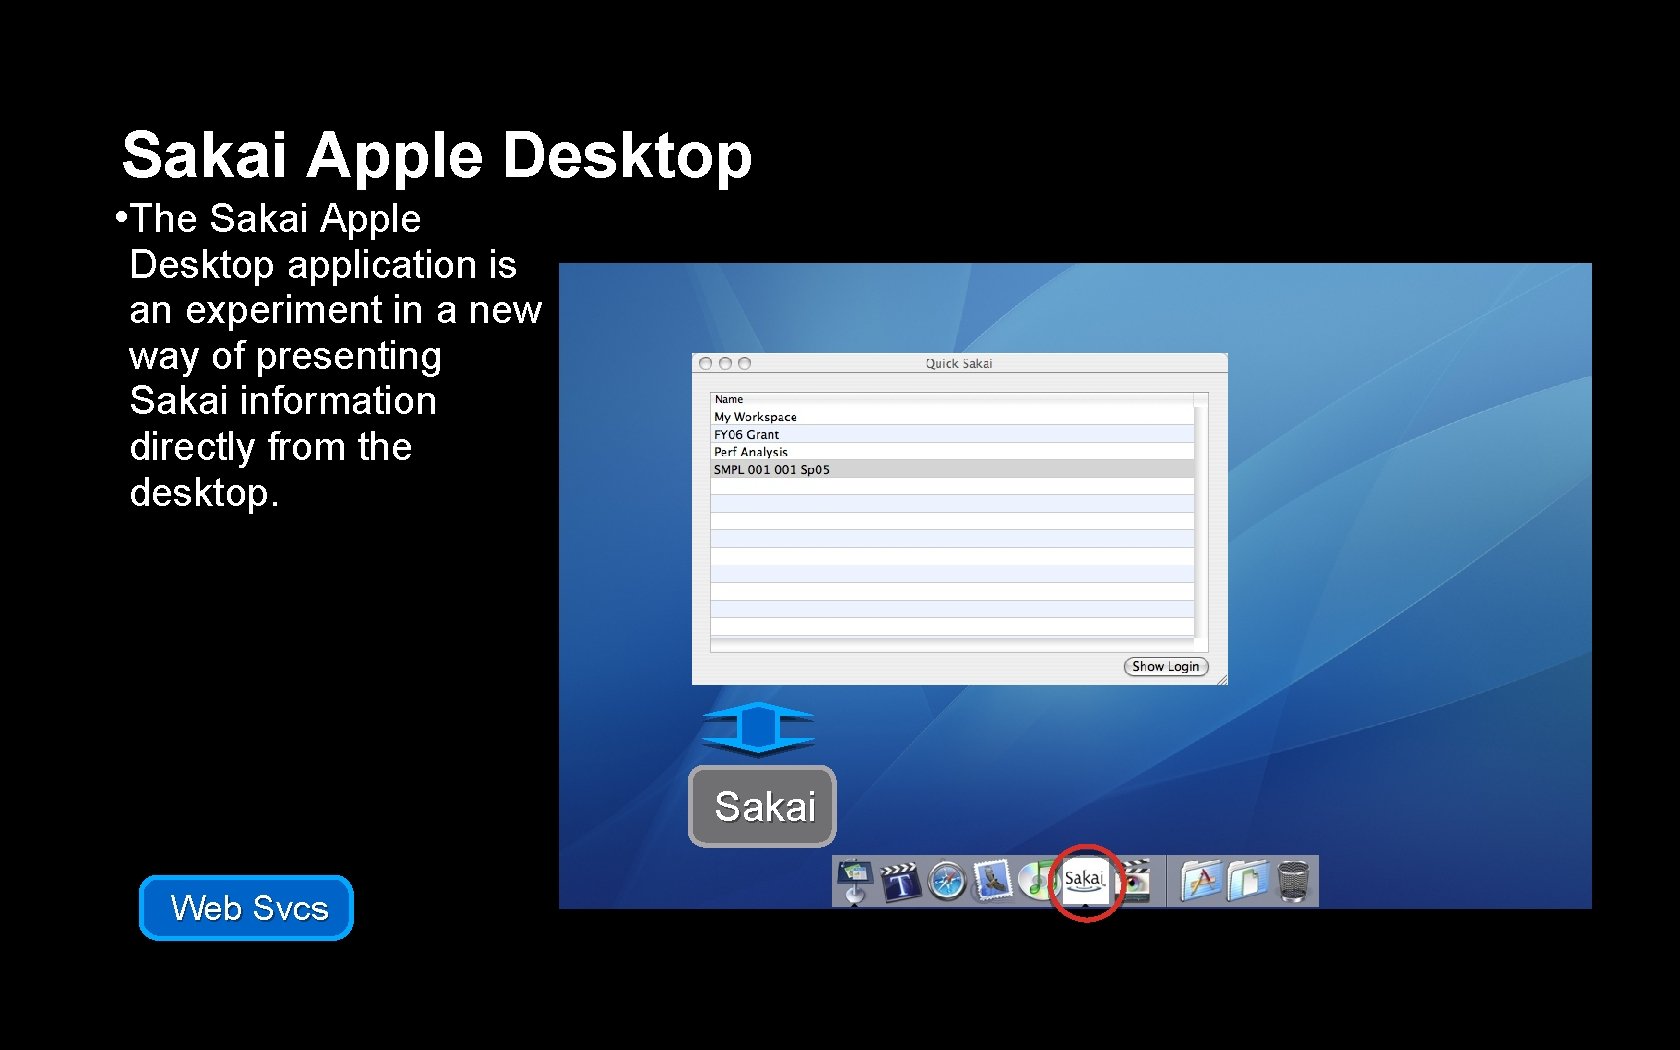1680x1050 pixels.
Task: Select the My Workspace row
Action: point(952,416)
